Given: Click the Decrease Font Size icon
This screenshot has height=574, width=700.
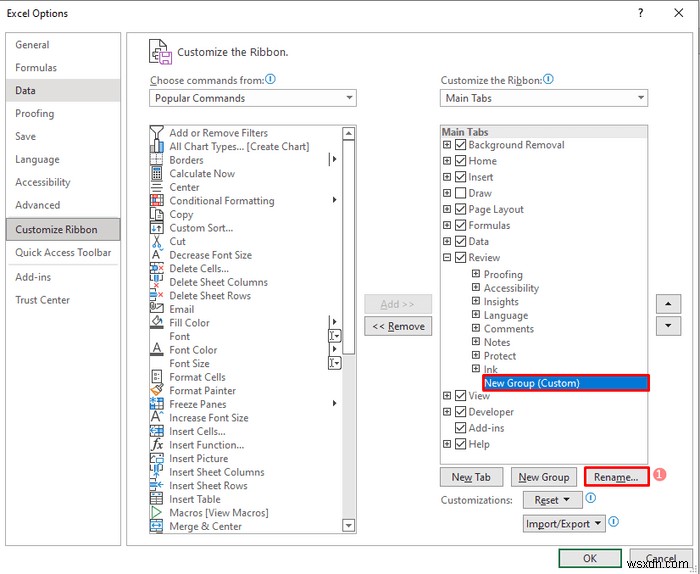Looking at the screenshot, I should coord(156,255).
